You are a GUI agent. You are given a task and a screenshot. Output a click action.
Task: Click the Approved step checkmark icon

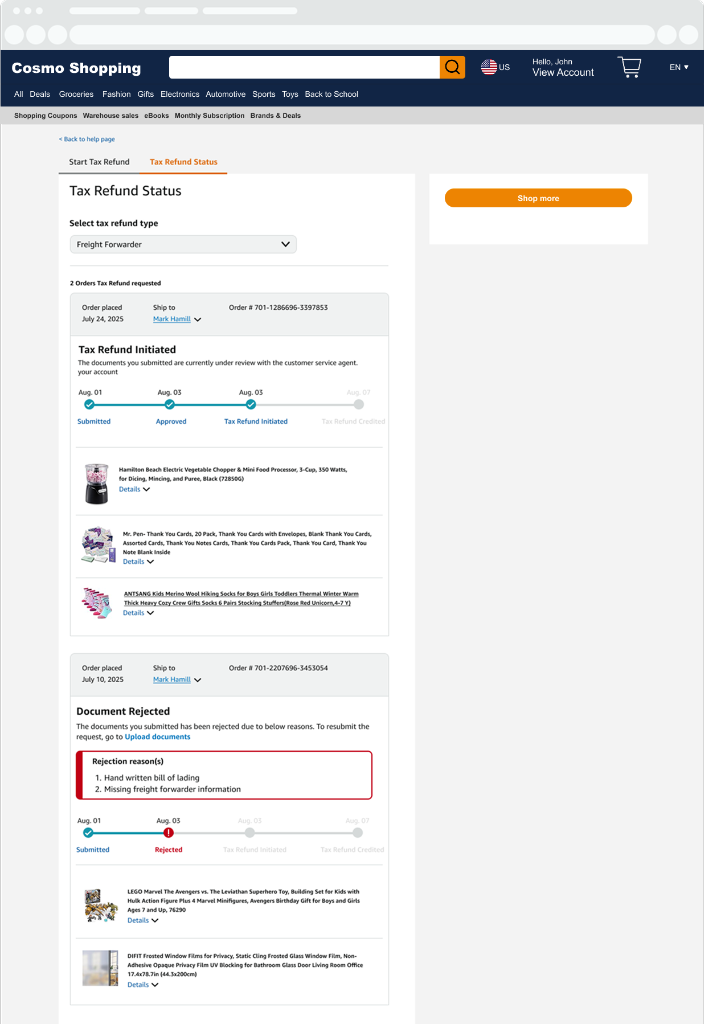[x=169, y=405]
